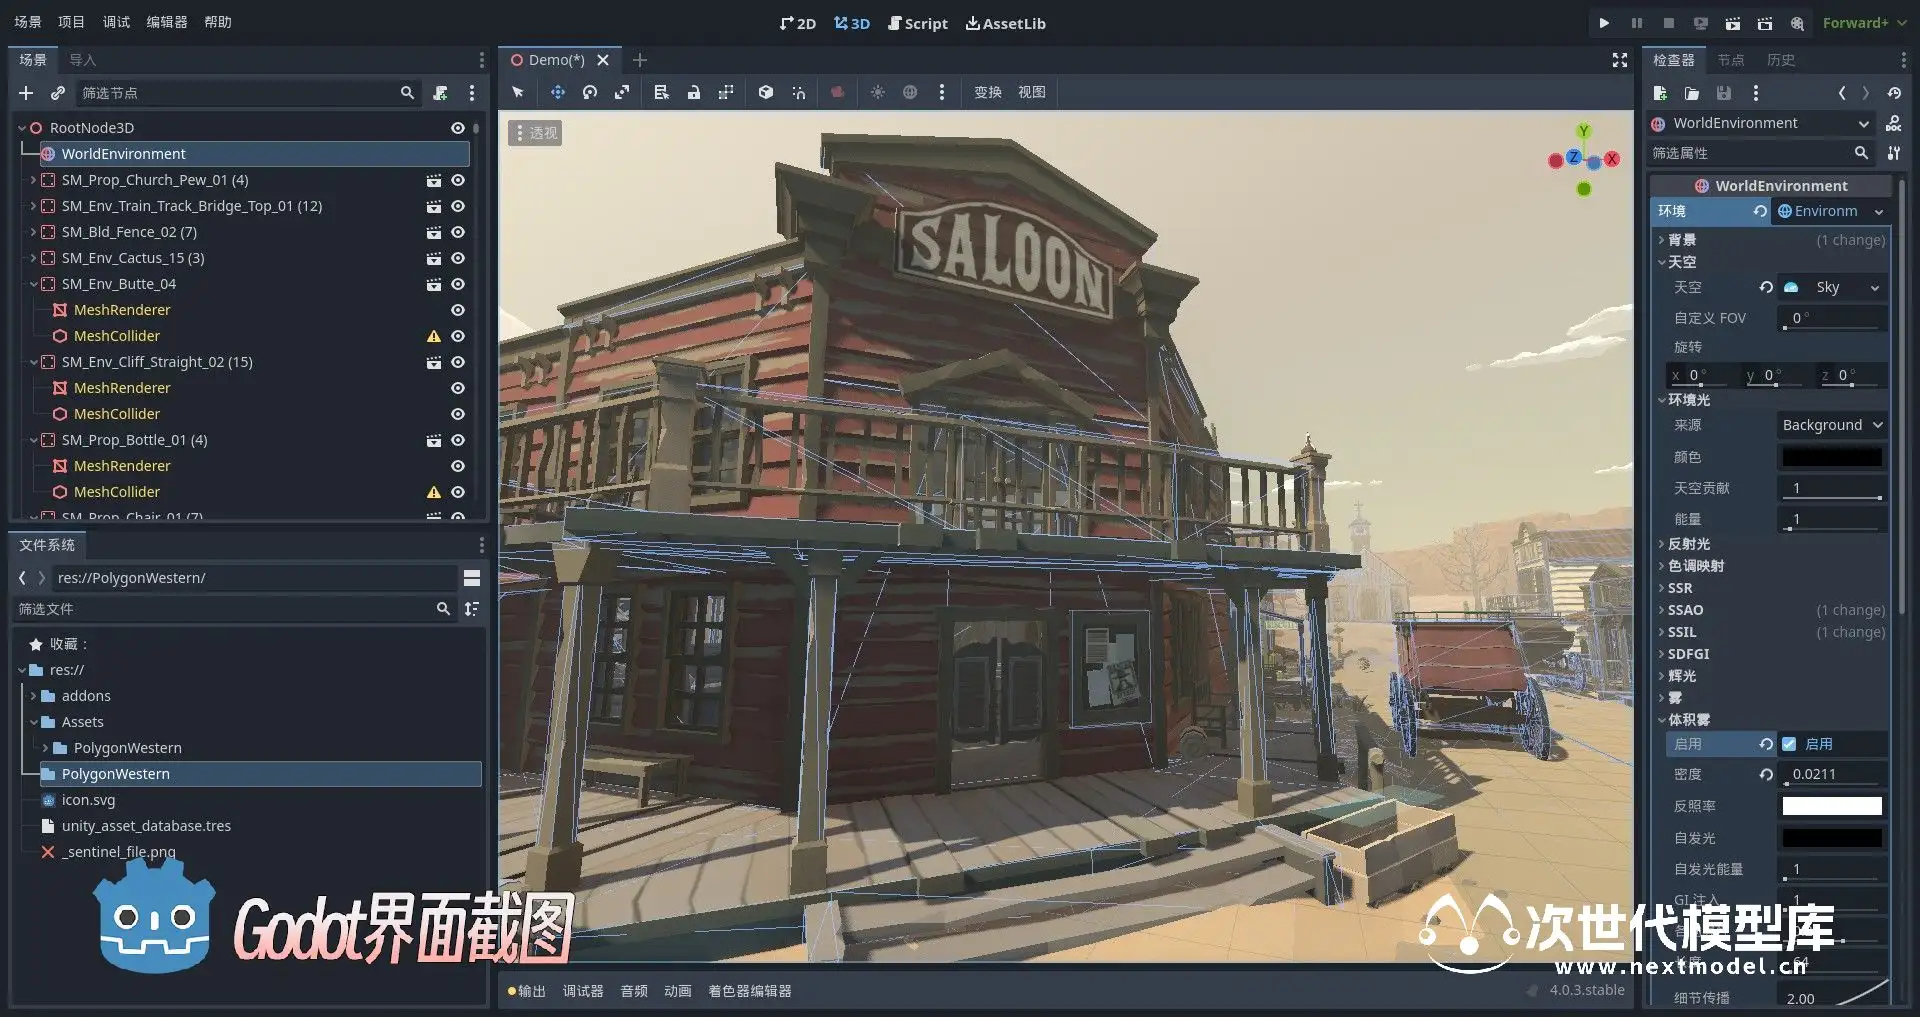Expand the SSAO section in inspector

[1685, 610]
